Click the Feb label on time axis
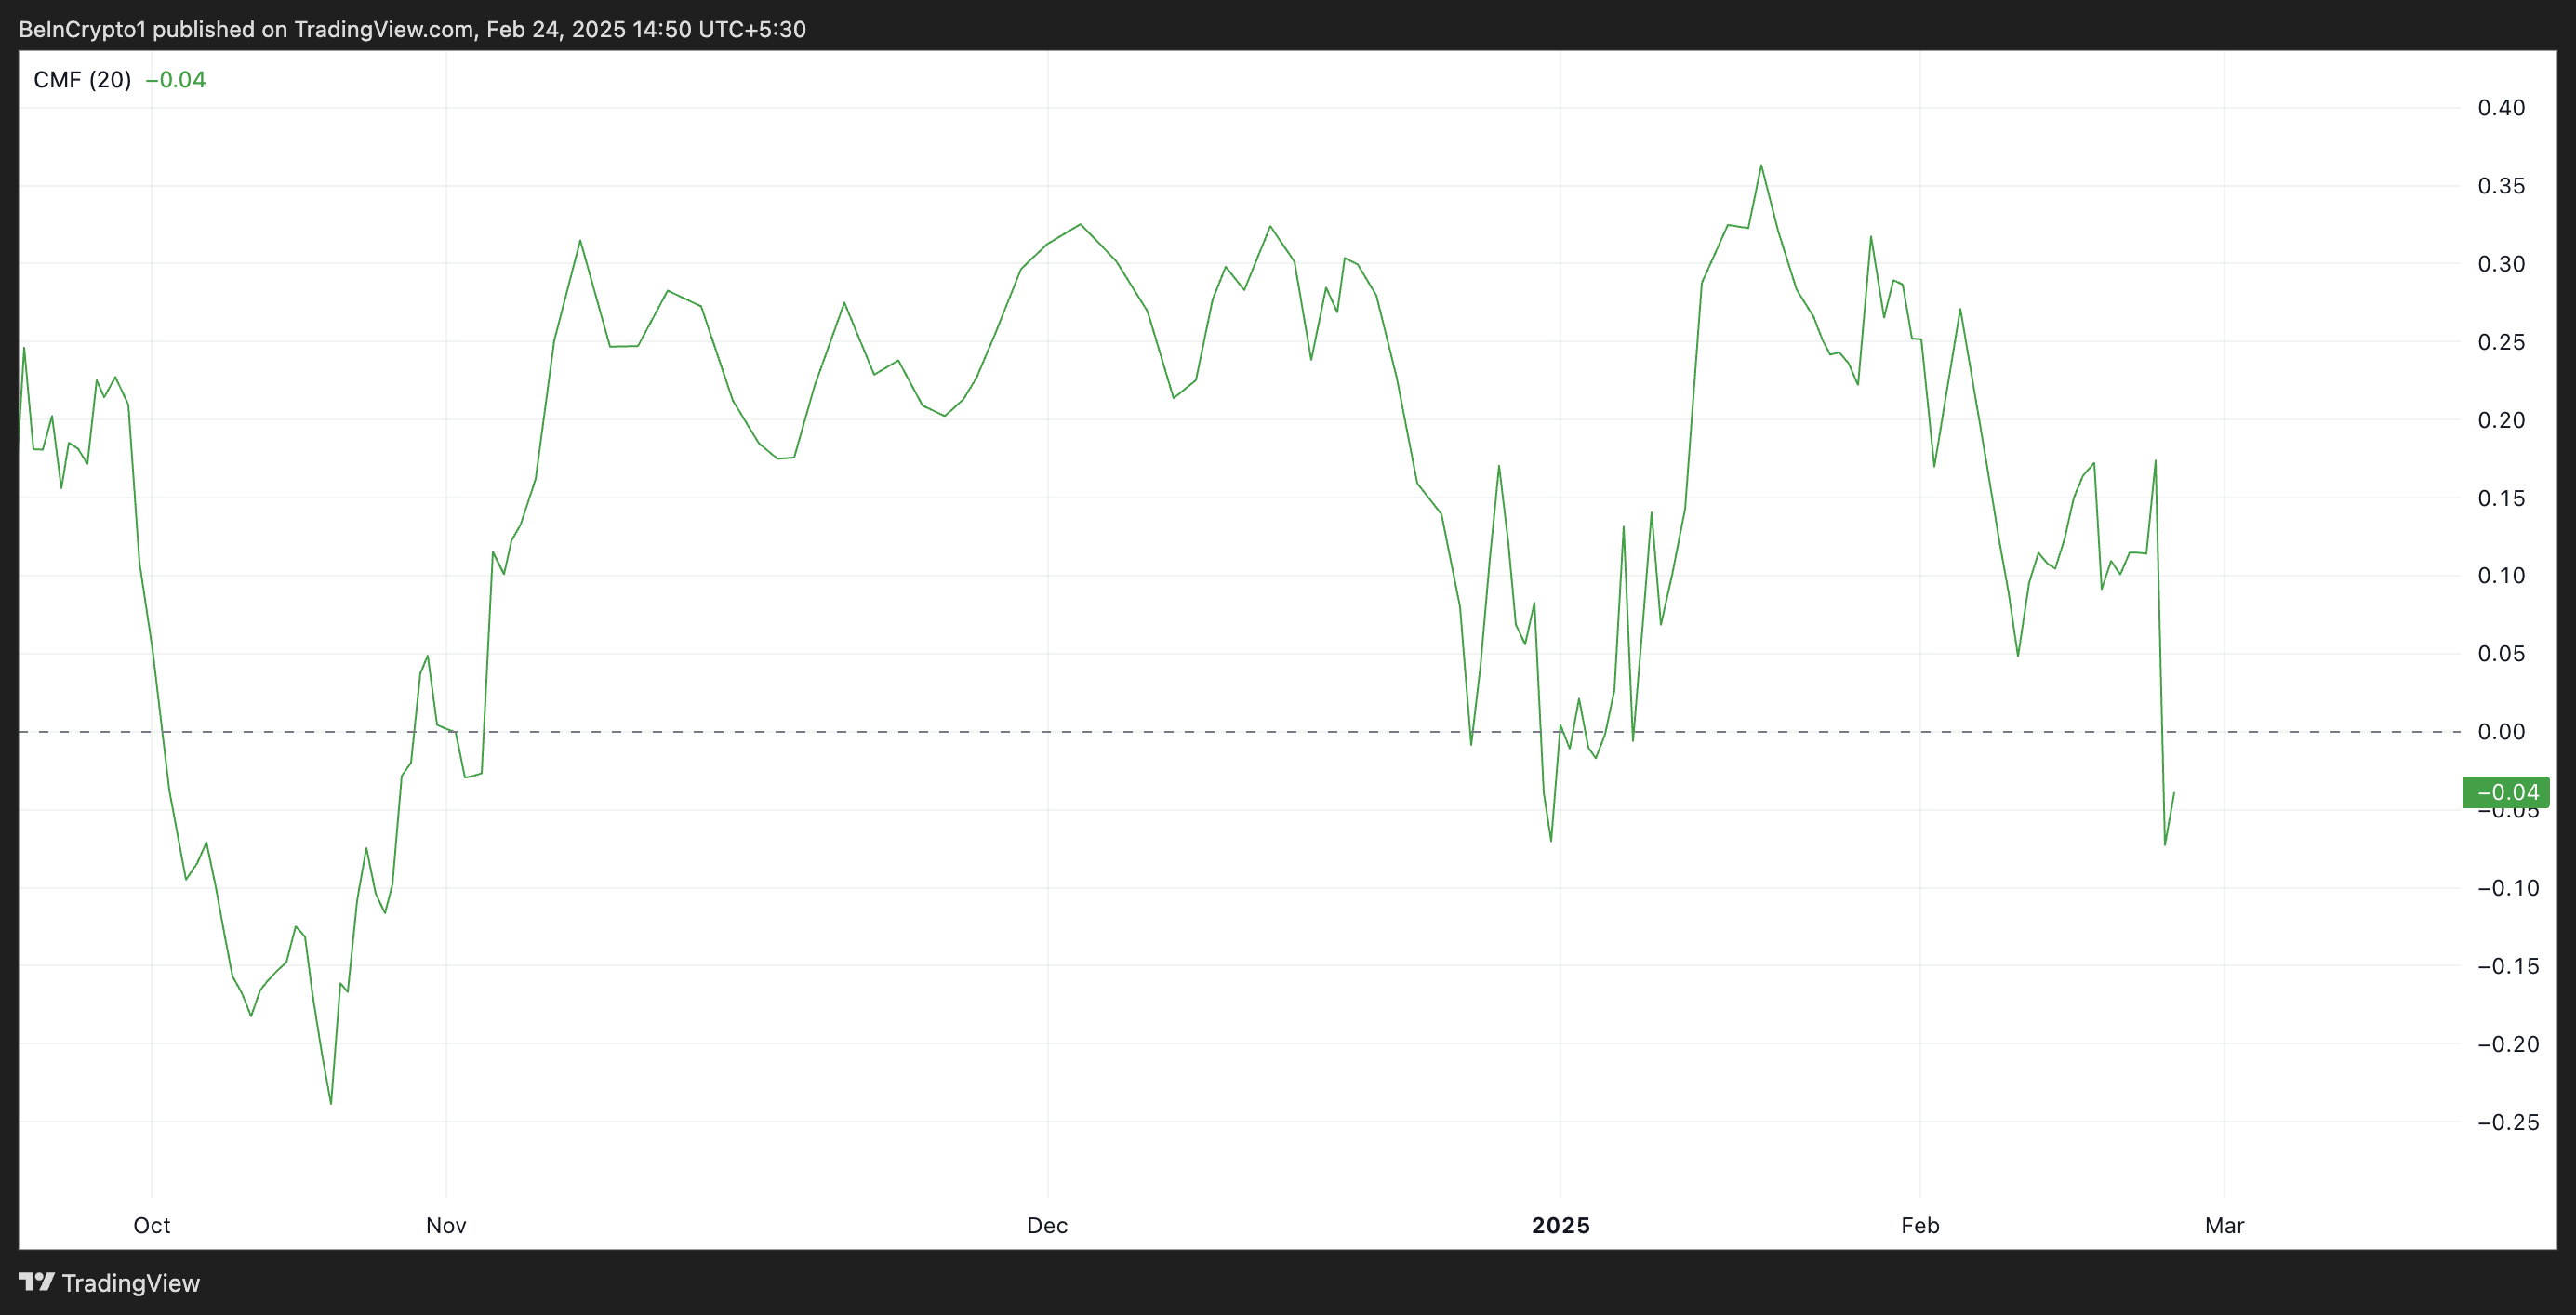The width and height of the screenshot is (2576, 1315). (1920, 1225)
